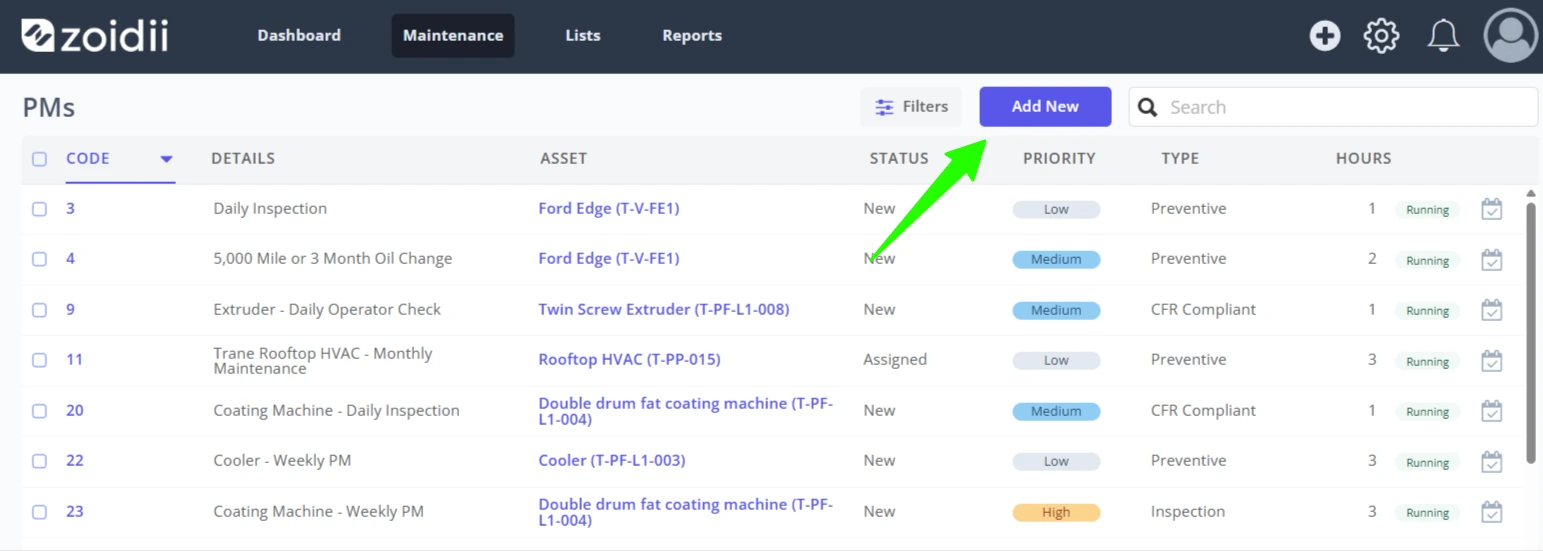Sort by the DETAILS column header
Viewport: 1543px width, 551px height.
point(243,158)
